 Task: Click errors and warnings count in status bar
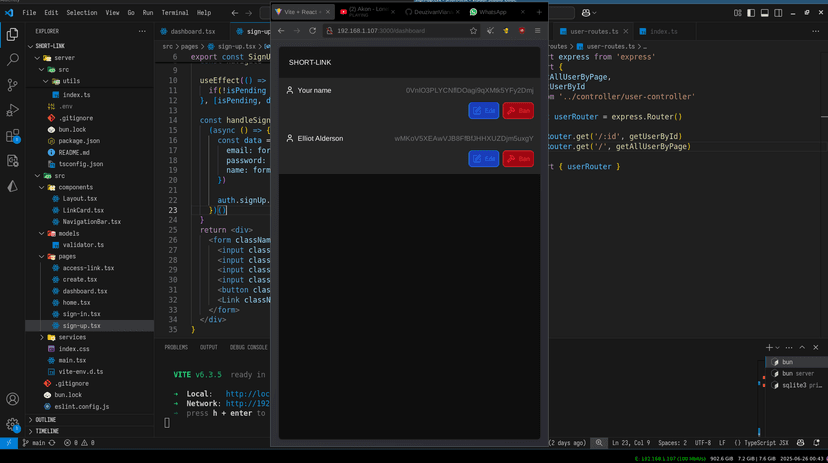coord(79,443)
